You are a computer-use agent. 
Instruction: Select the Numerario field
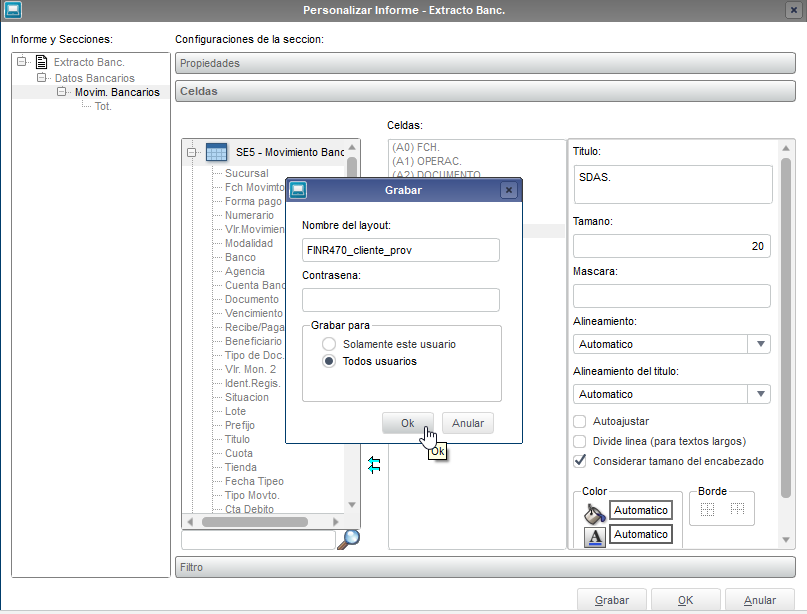249,215
